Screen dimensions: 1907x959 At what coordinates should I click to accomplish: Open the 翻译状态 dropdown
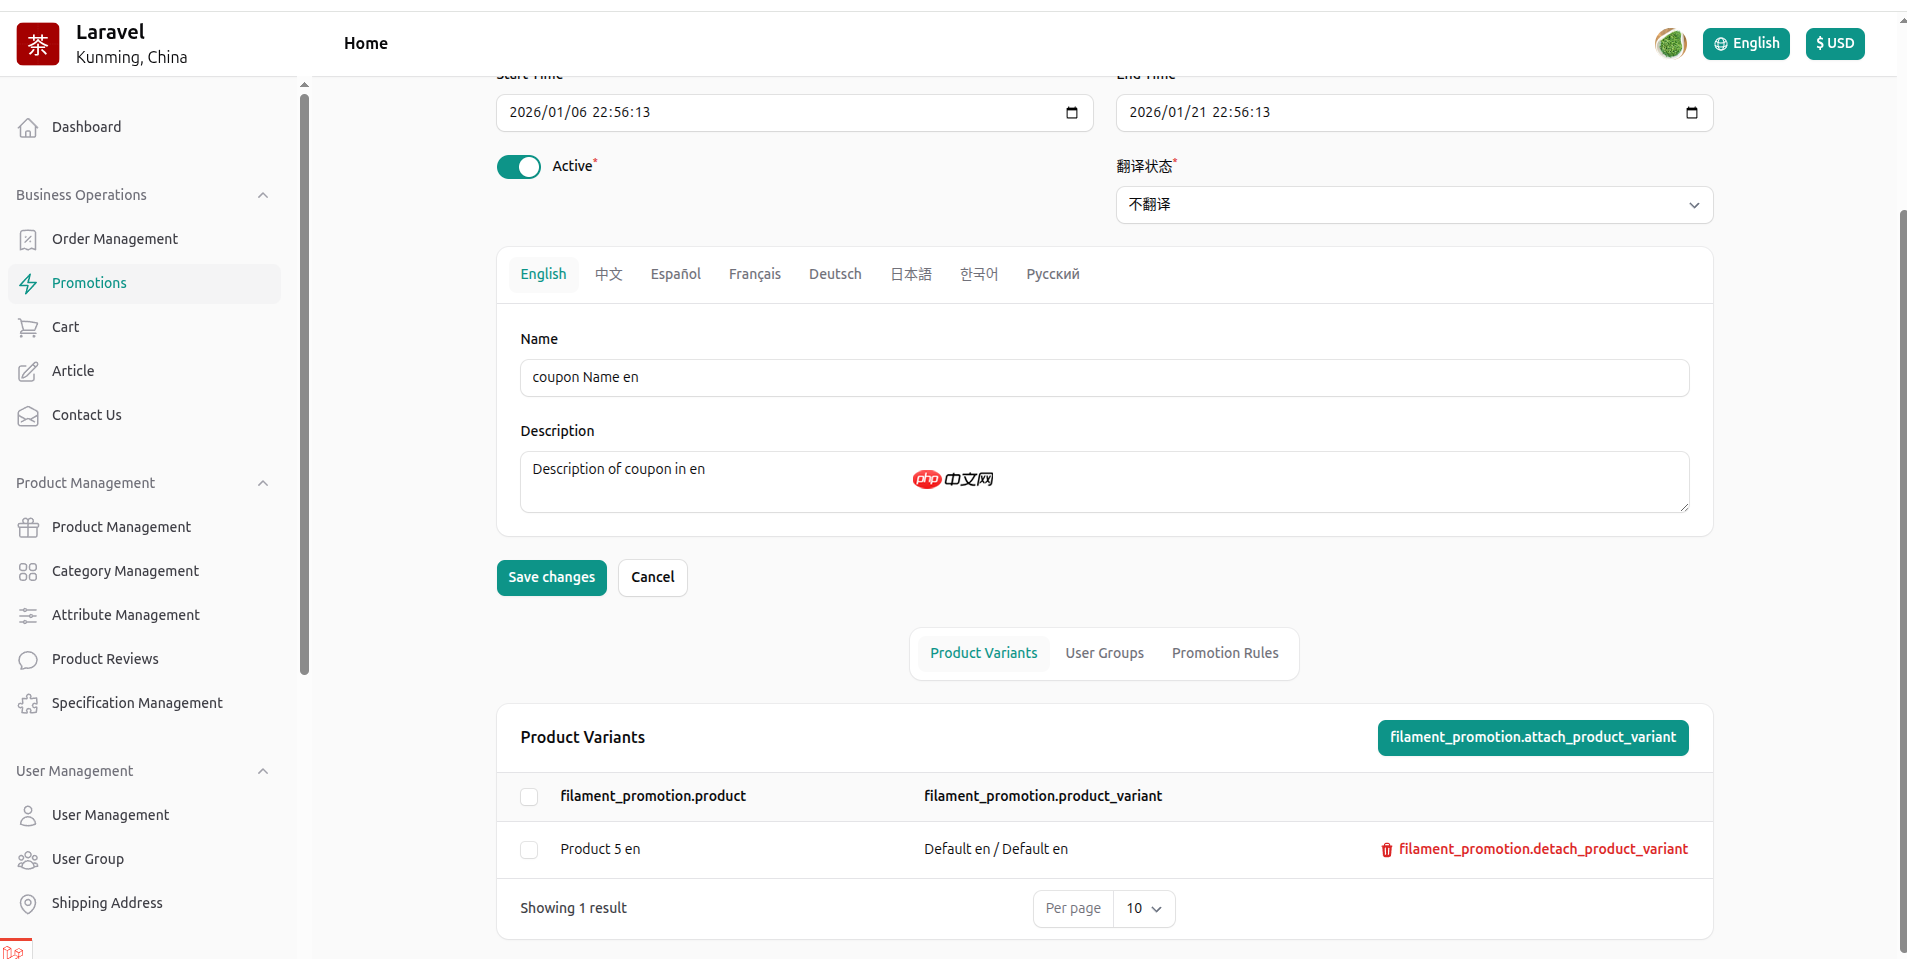pyautogui.click(x=1413, y=204)
